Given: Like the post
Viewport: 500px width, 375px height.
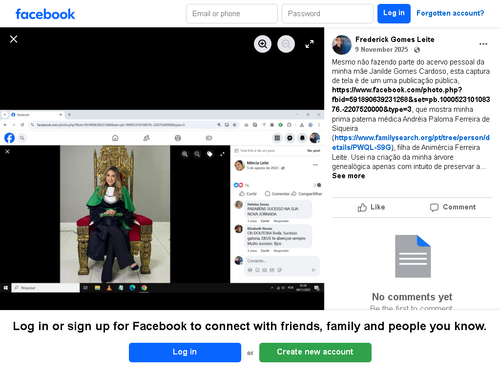Looking at the screenshot, I should click(371, 207).
